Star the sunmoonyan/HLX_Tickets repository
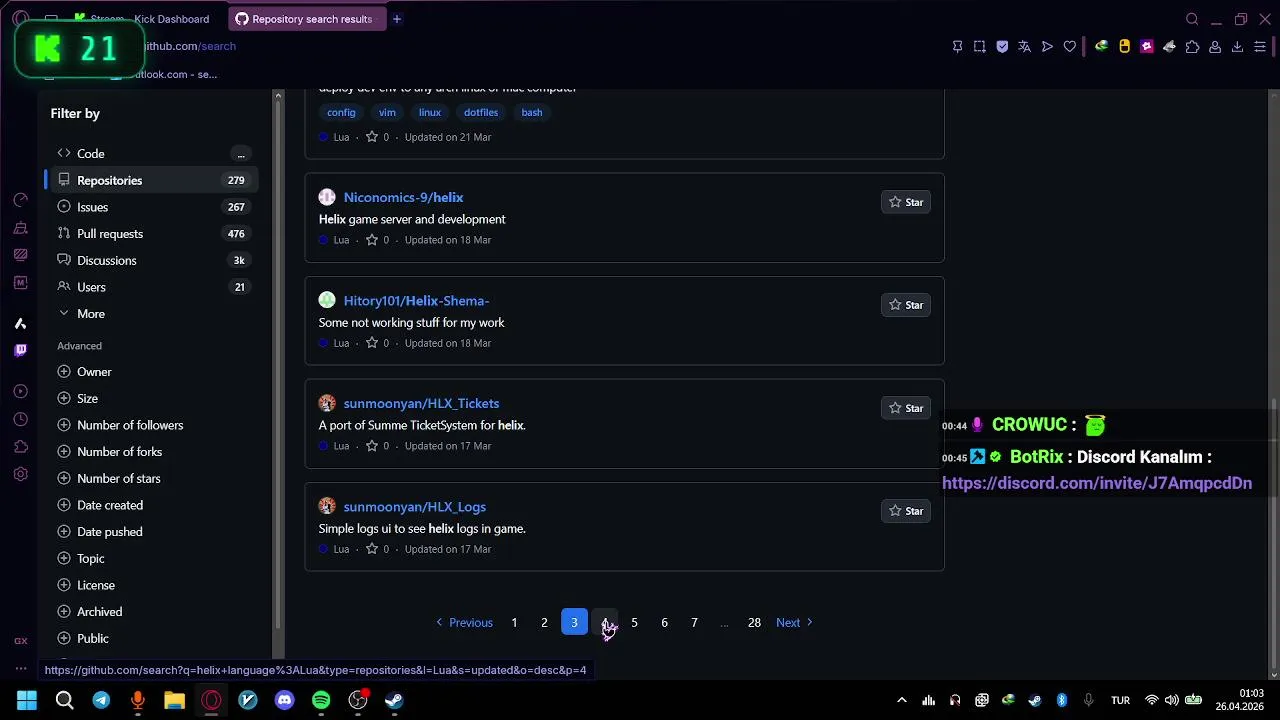This screenshot has width=1280, height=720. (x=906, y=408)
